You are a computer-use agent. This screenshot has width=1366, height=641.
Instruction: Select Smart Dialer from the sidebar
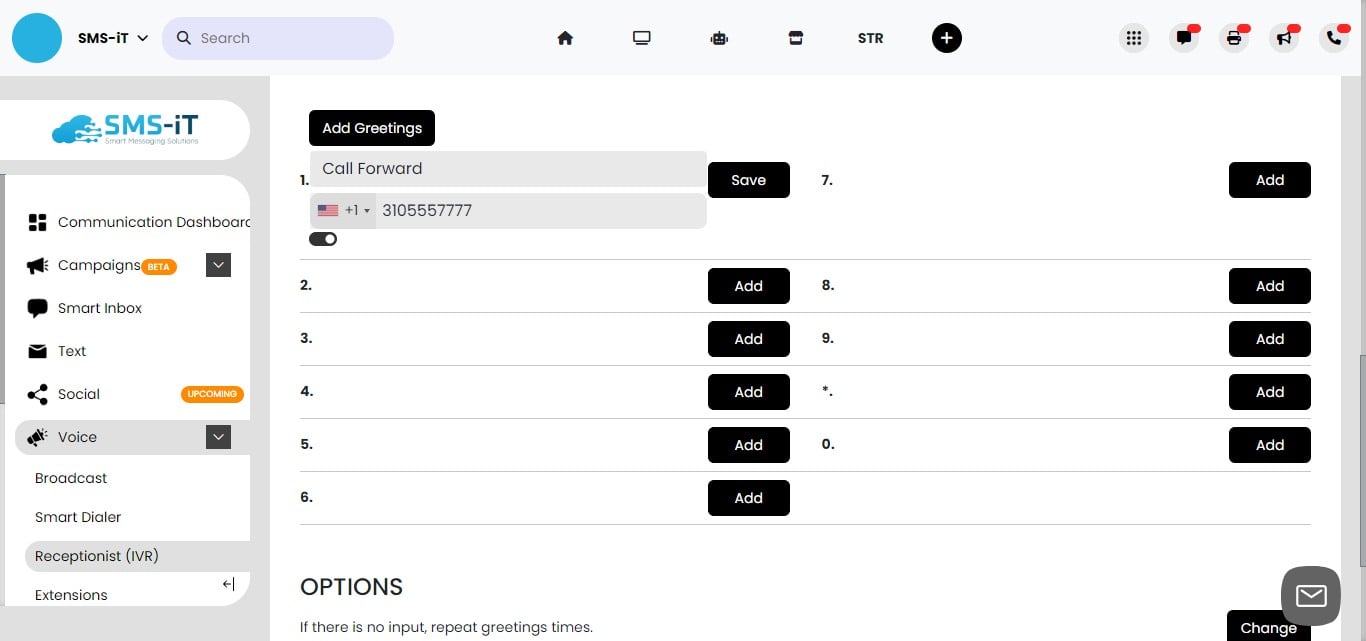[x=78, y=517]
